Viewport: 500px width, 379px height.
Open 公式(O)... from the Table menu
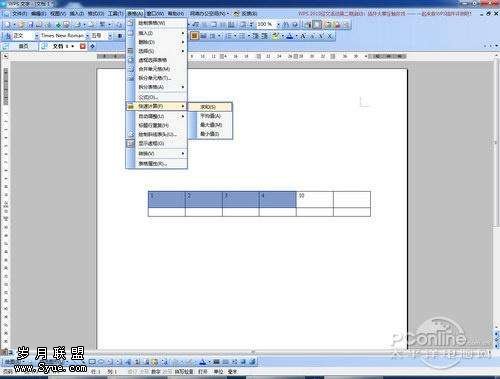coord(156,97)
